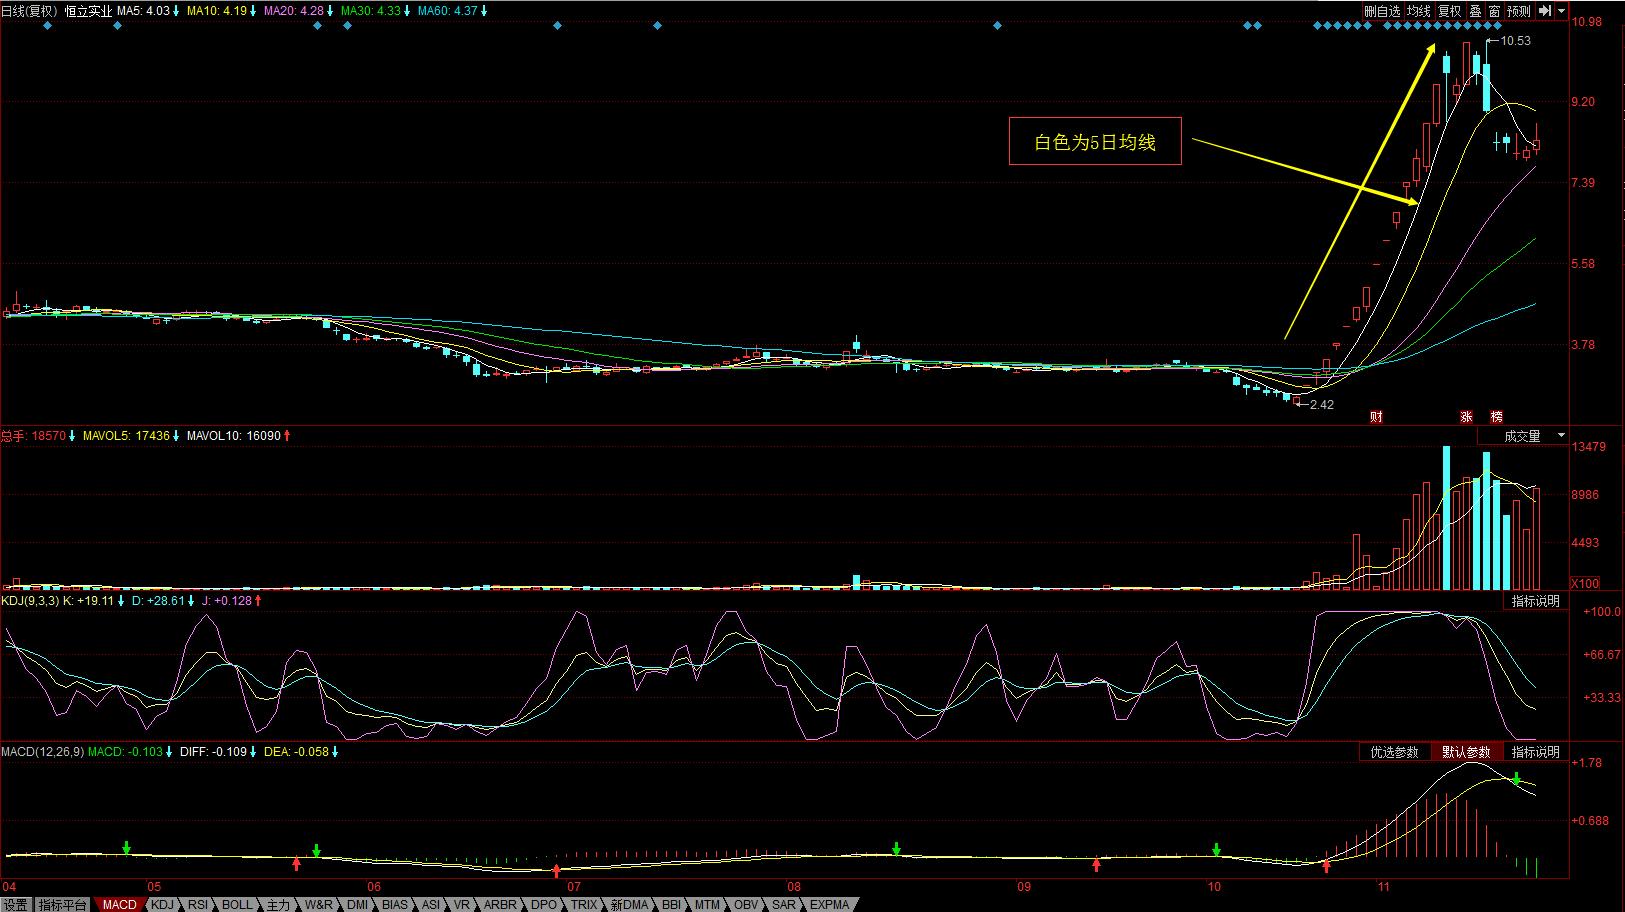The width and height of the screenshot is (1625, 912).
Task: Switch to the BBI indicator tab
Action: (671, 905)
